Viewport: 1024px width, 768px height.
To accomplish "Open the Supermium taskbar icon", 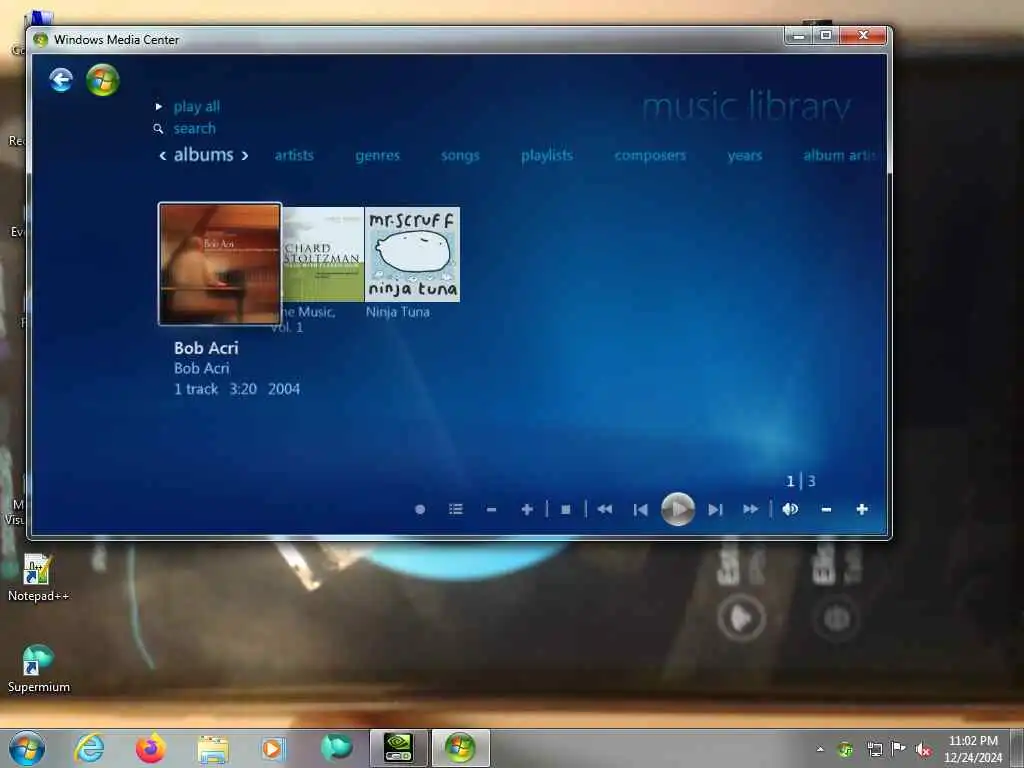I will [336, 748].
